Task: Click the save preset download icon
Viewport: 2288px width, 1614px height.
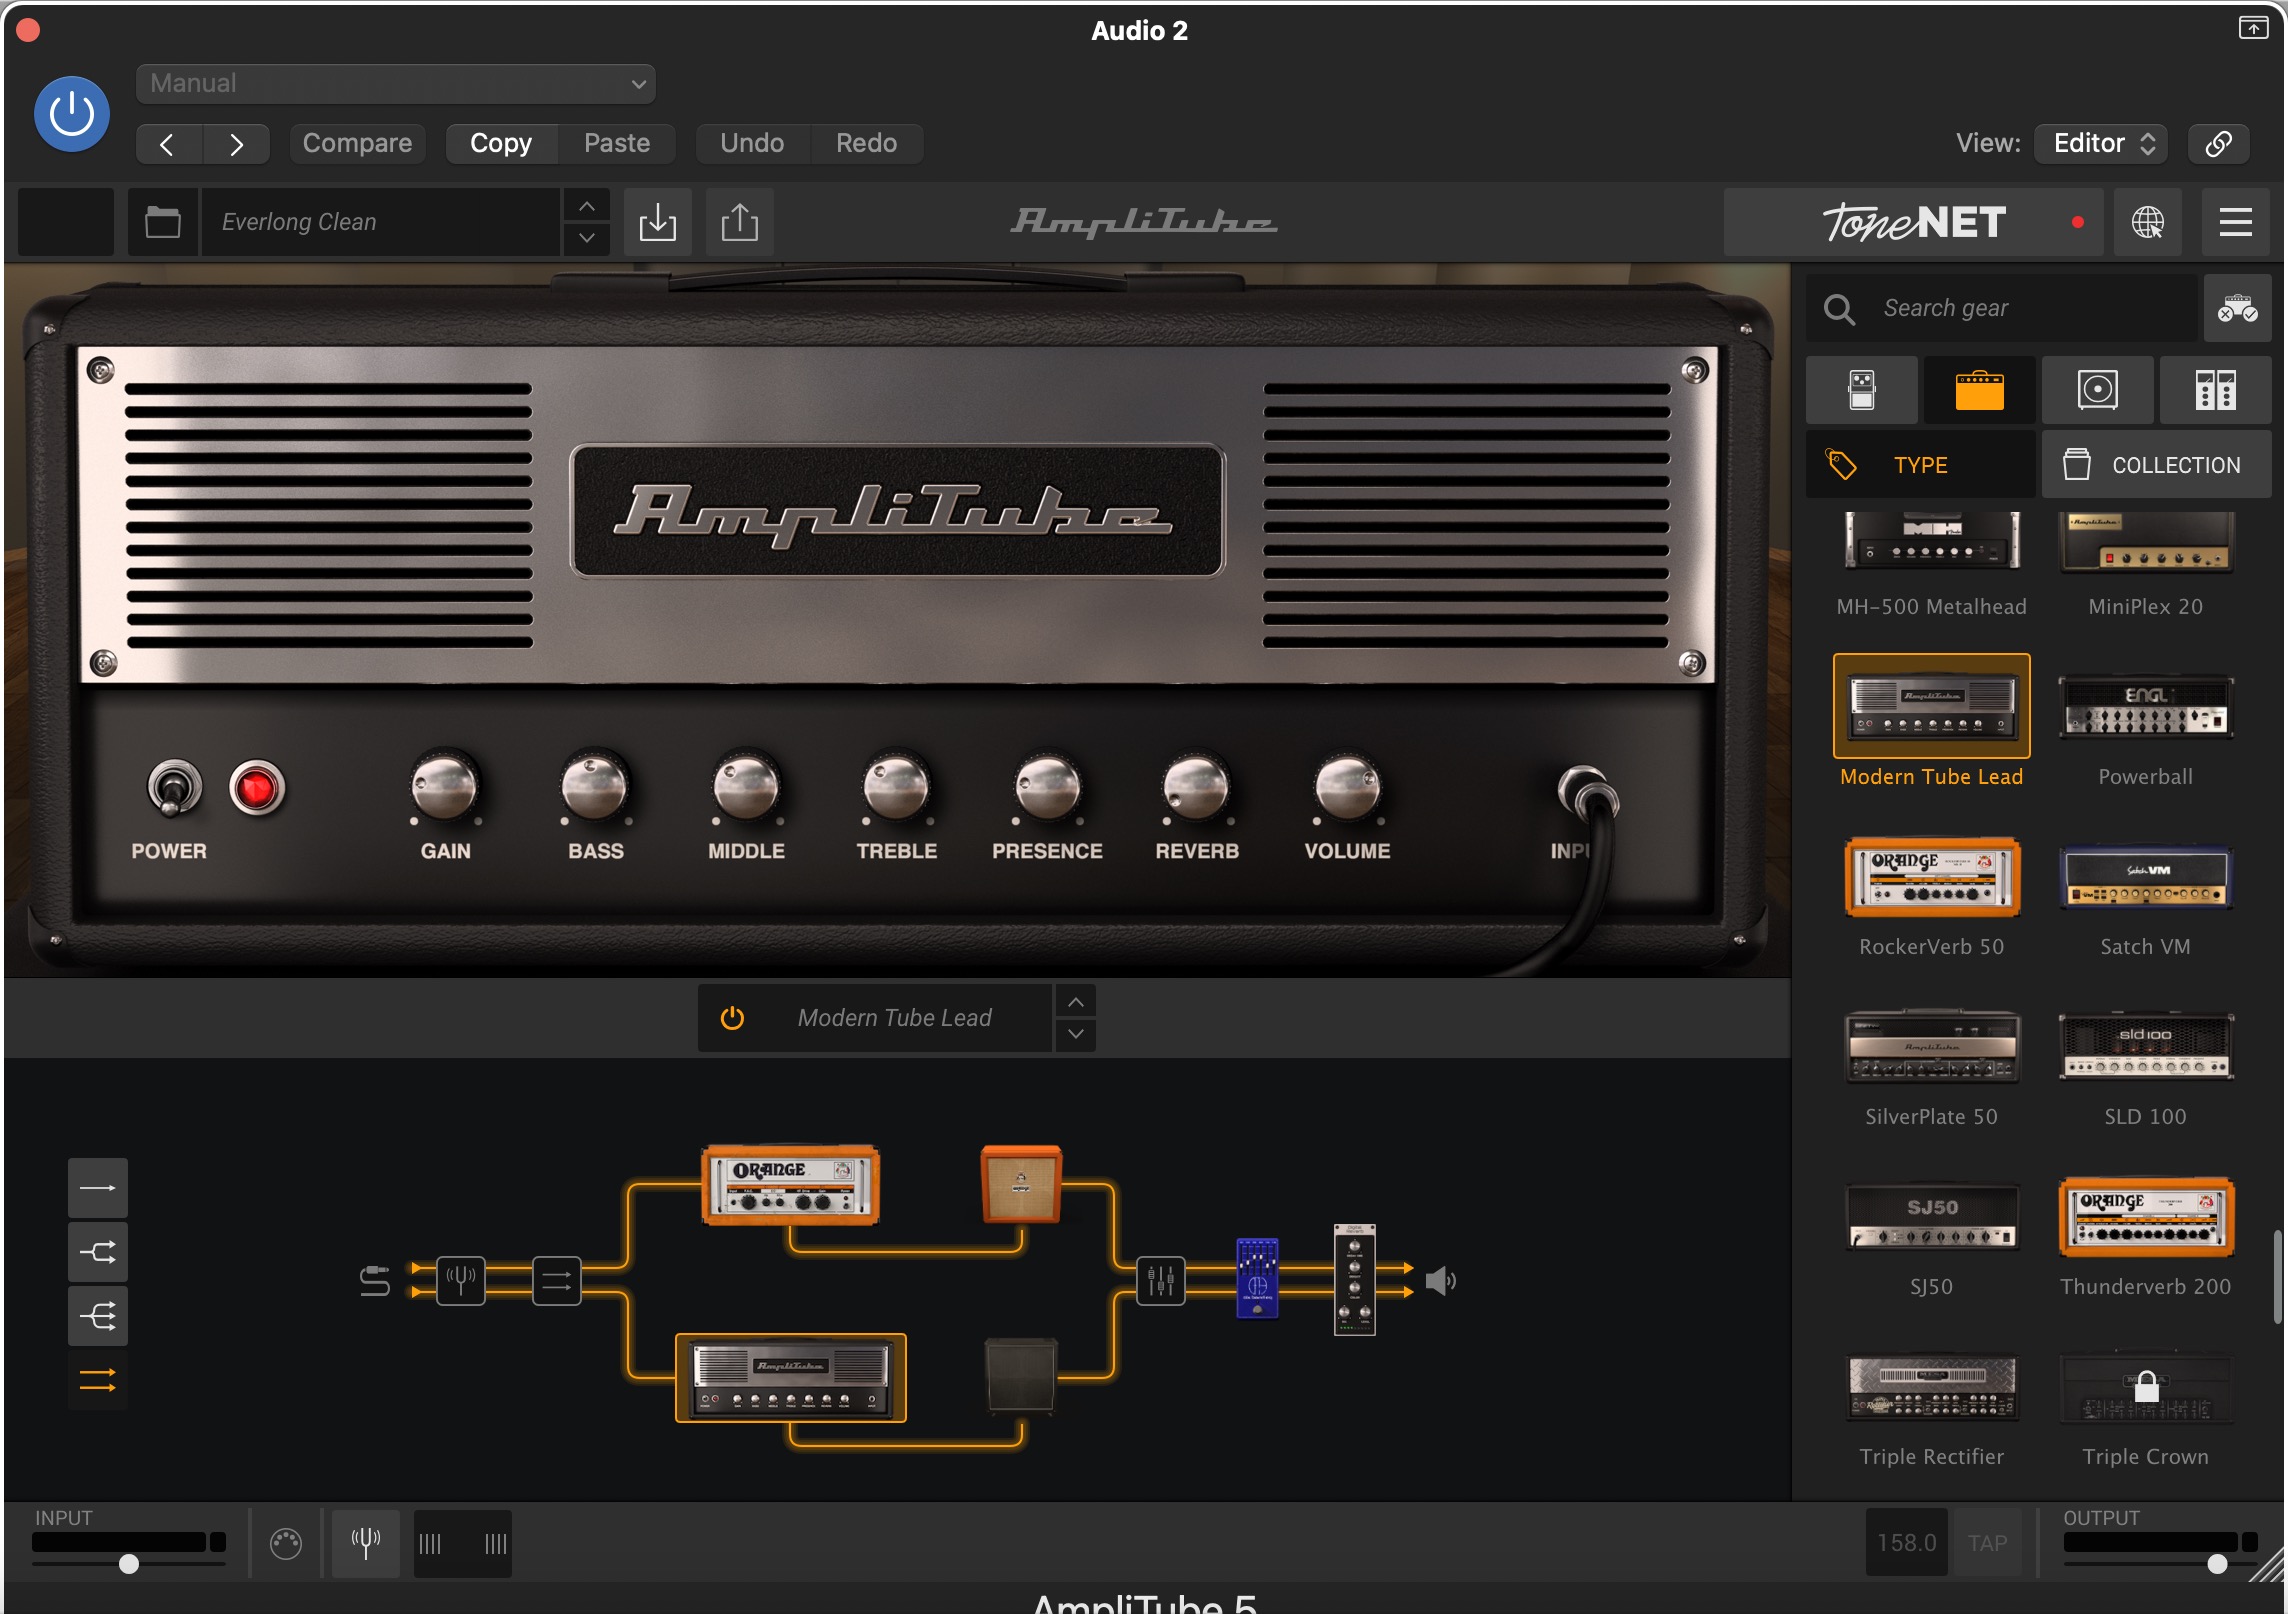Action: (x=657, y=222)
